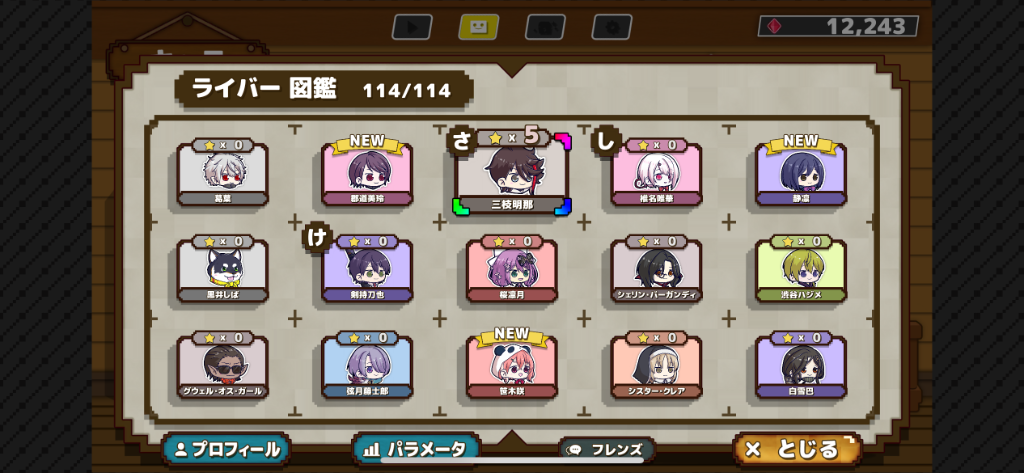This screenshot has height=473, width=1024.
Task: Close the list with とじる button
Action: (x=797, y=449)
